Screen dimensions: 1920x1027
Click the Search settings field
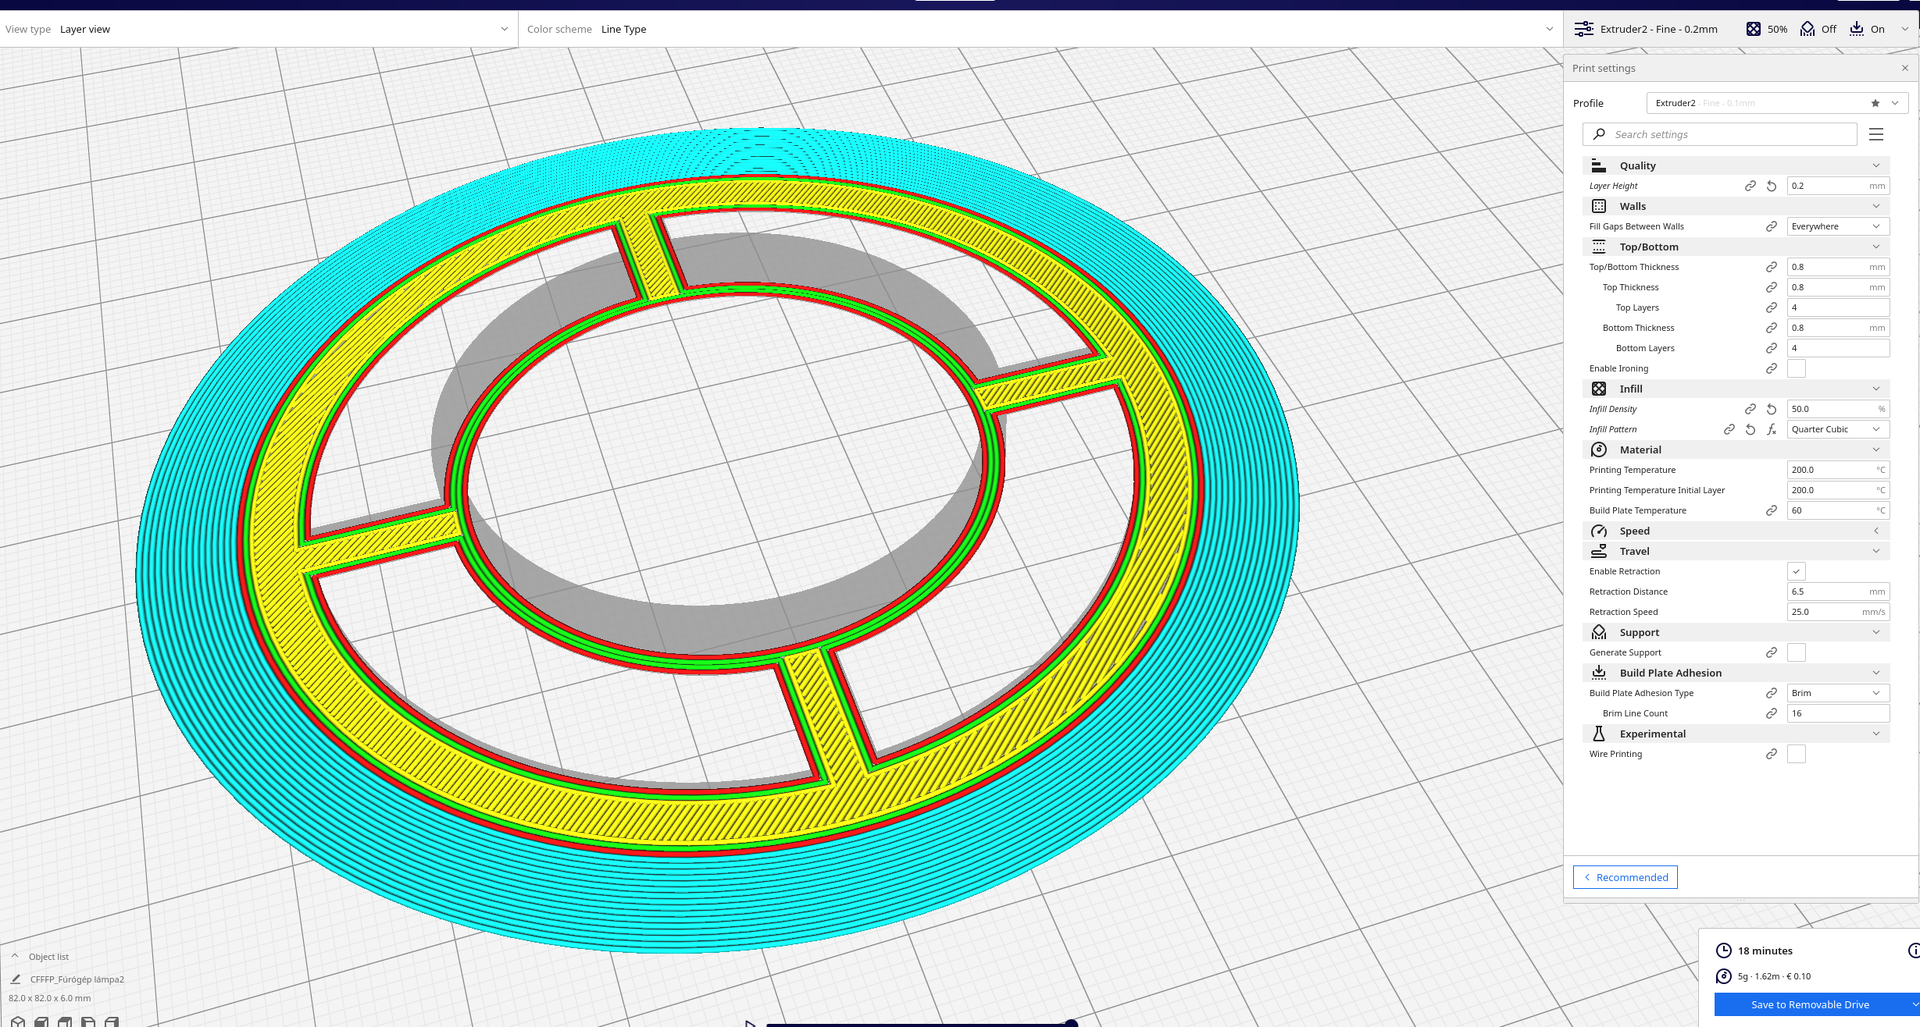point(1720,134)
